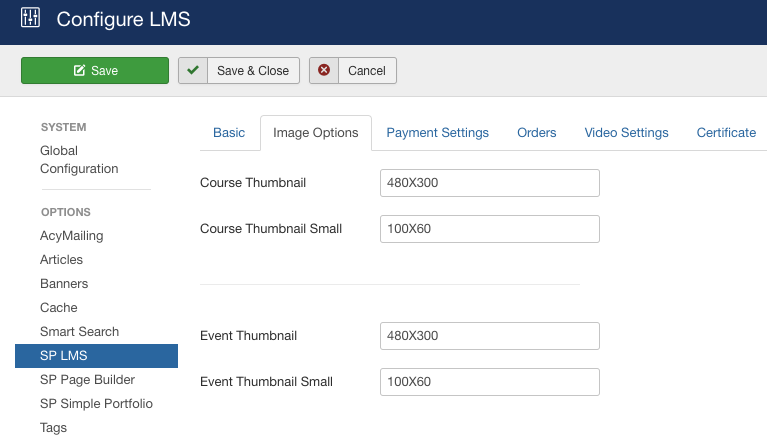Click the red X cancel icon
This screenshot has height=442, width=767.
point(324,71)
